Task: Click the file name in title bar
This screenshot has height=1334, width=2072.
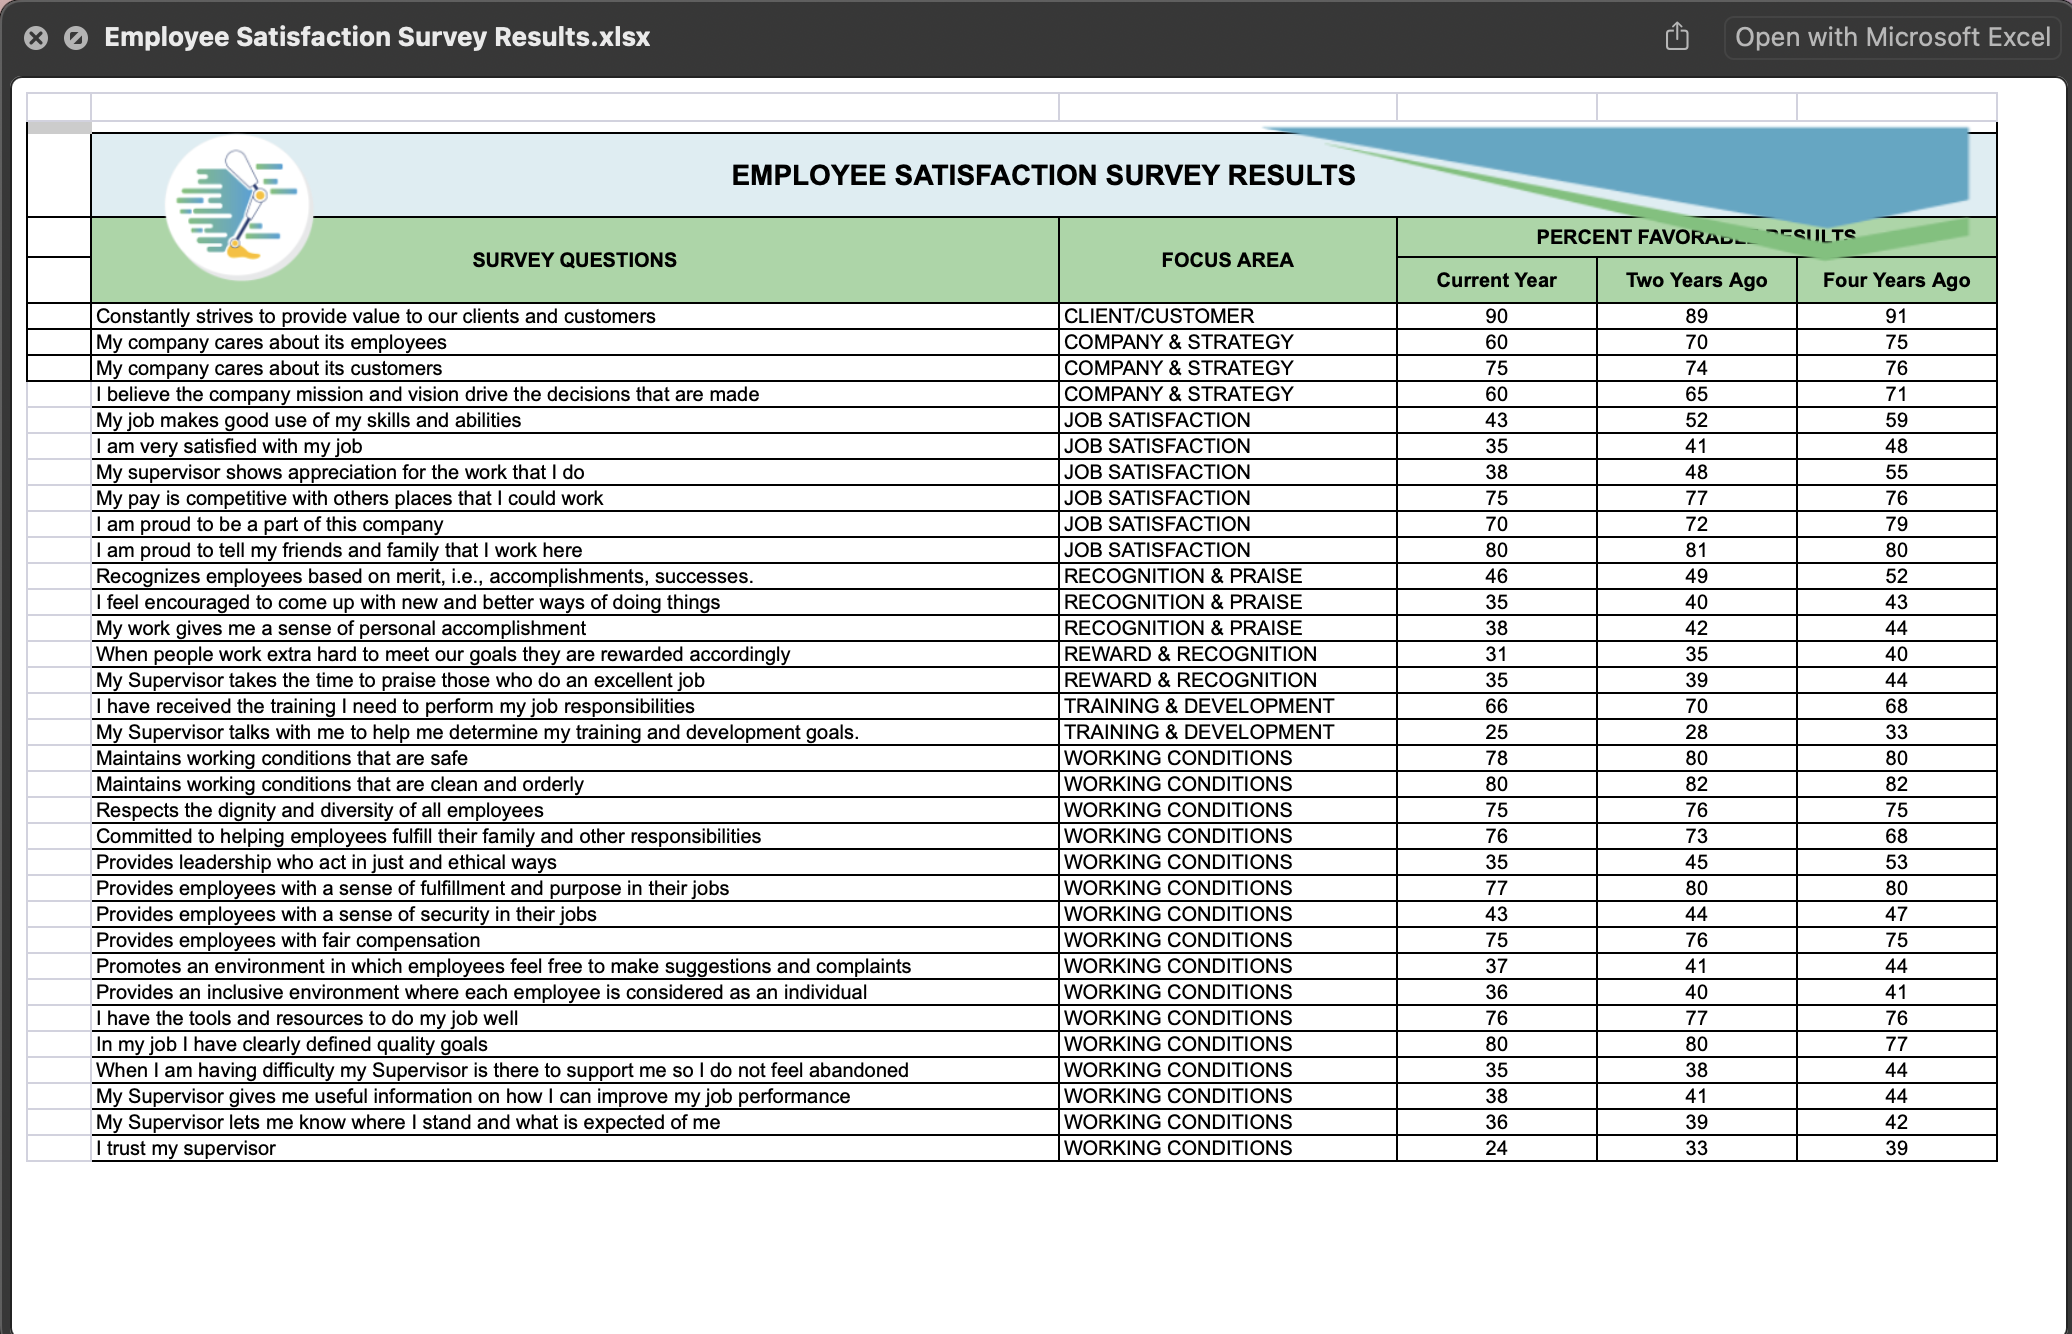Action: coord(377,37)
